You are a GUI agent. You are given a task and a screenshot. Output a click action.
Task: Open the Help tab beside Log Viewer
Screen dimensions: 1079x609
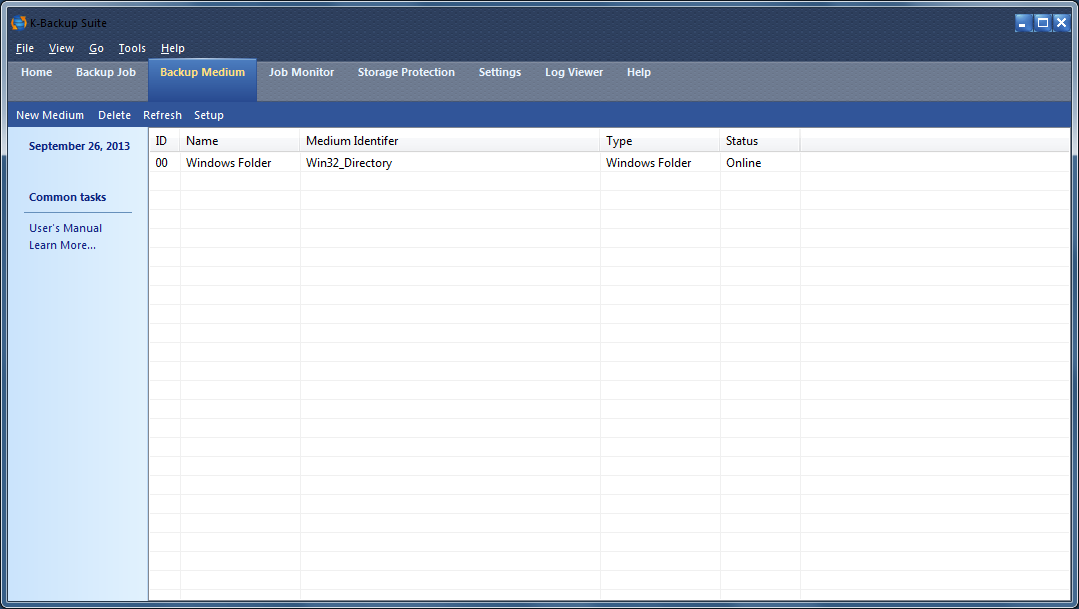pyautogui.click(x=639, y=72)
